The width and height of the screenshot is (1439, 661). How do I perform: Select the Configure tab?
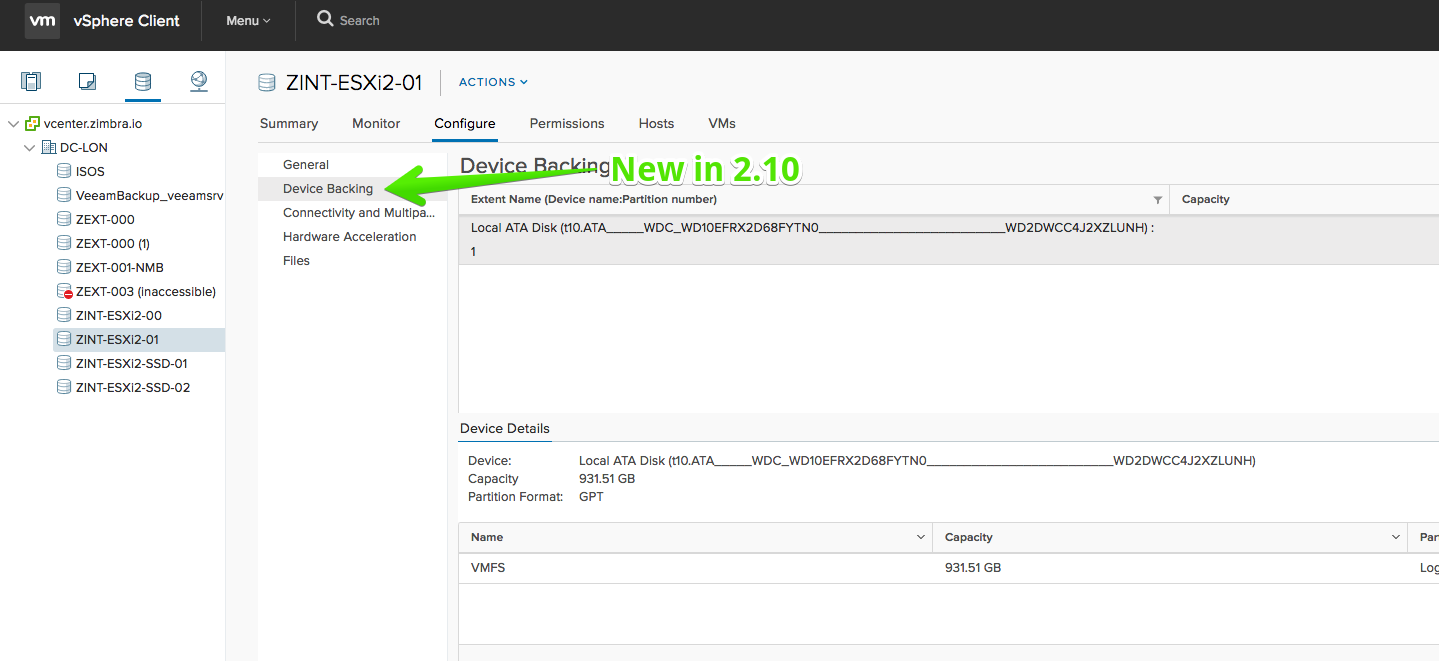pos(465,123)
